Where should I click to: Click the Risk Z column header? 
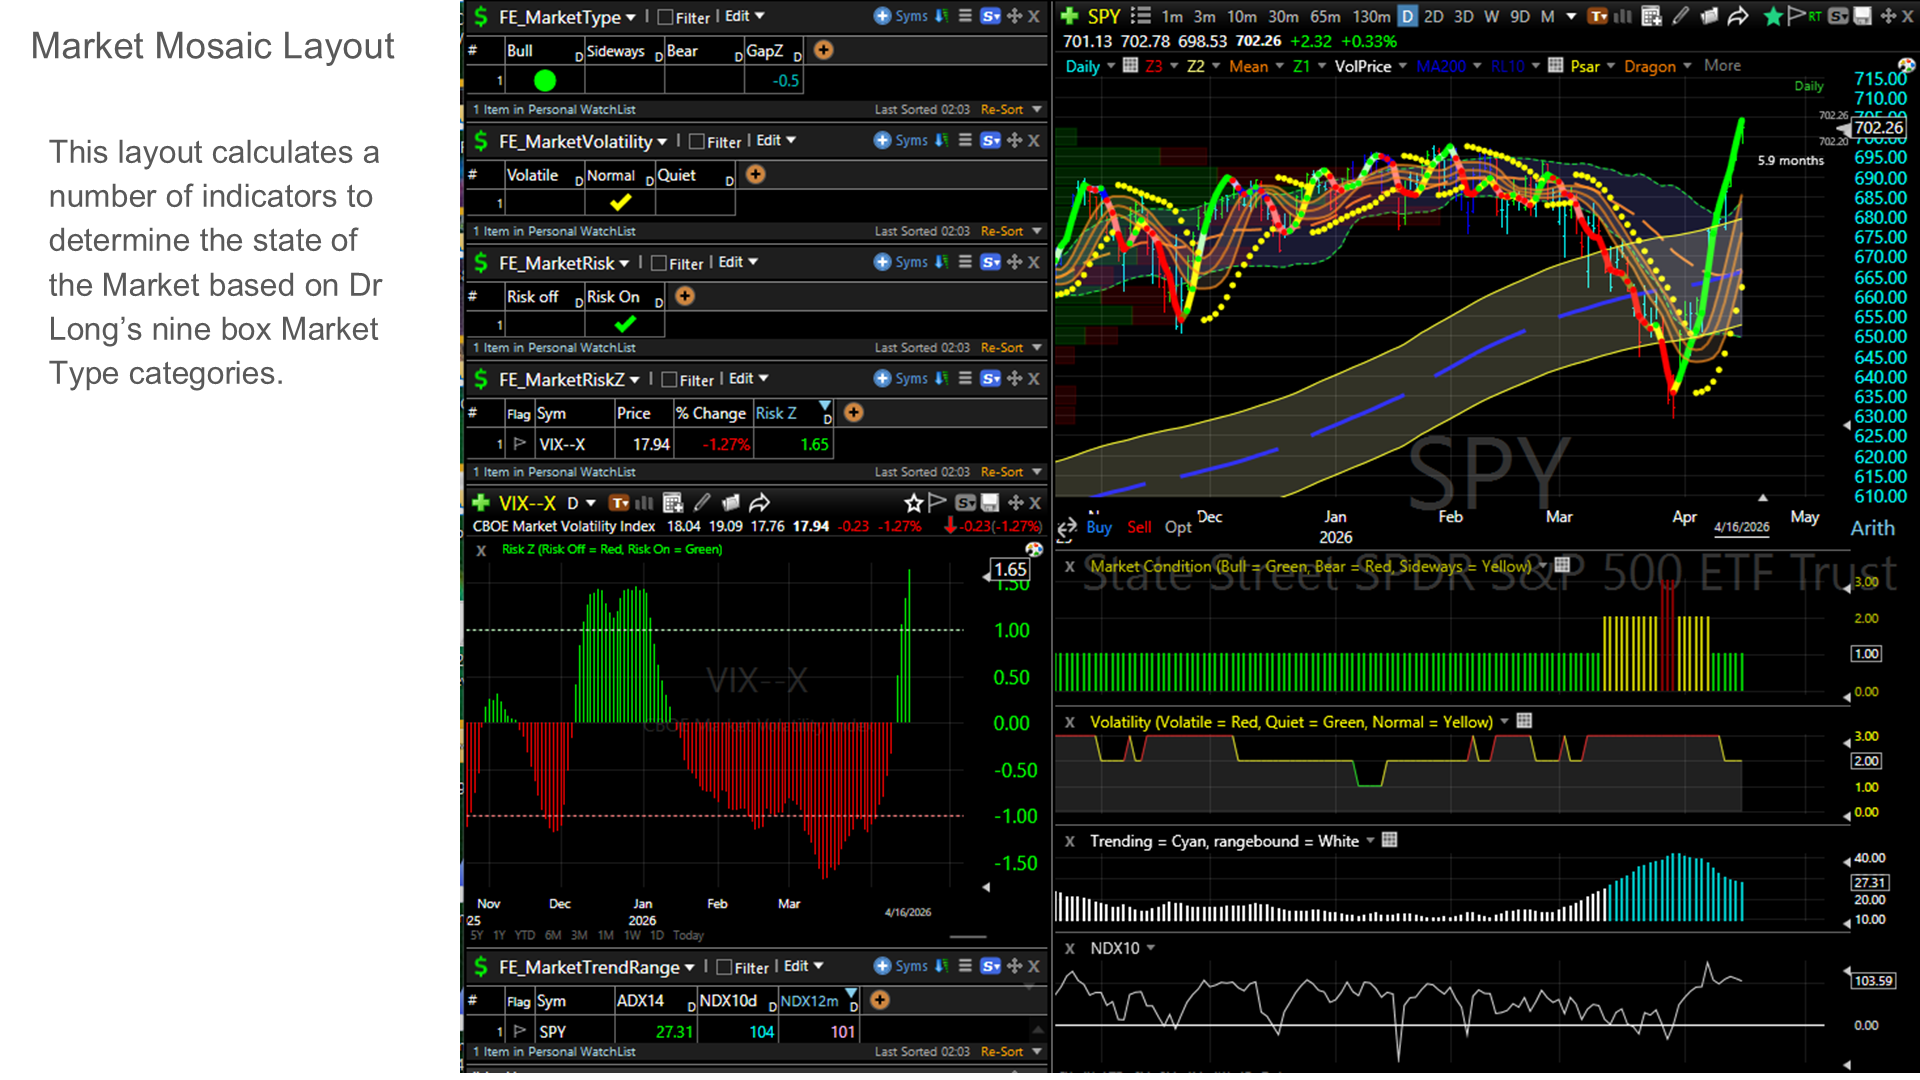coord(776,413)
